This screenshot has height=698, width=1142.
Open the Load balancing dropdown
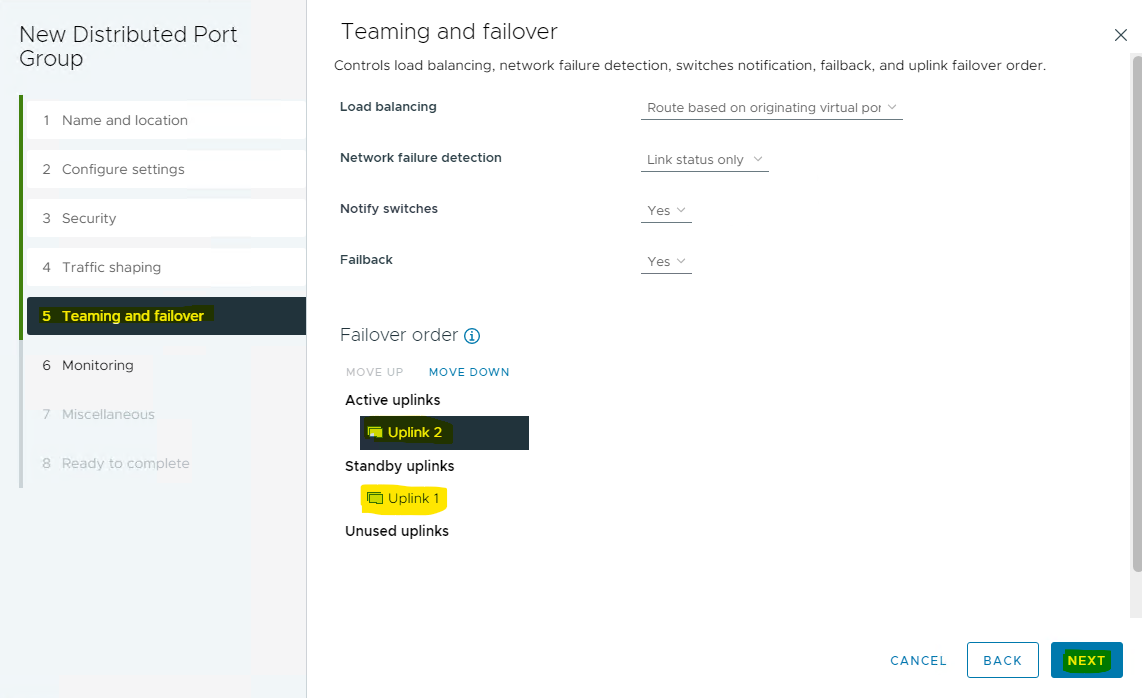click(x=771, y=108)
